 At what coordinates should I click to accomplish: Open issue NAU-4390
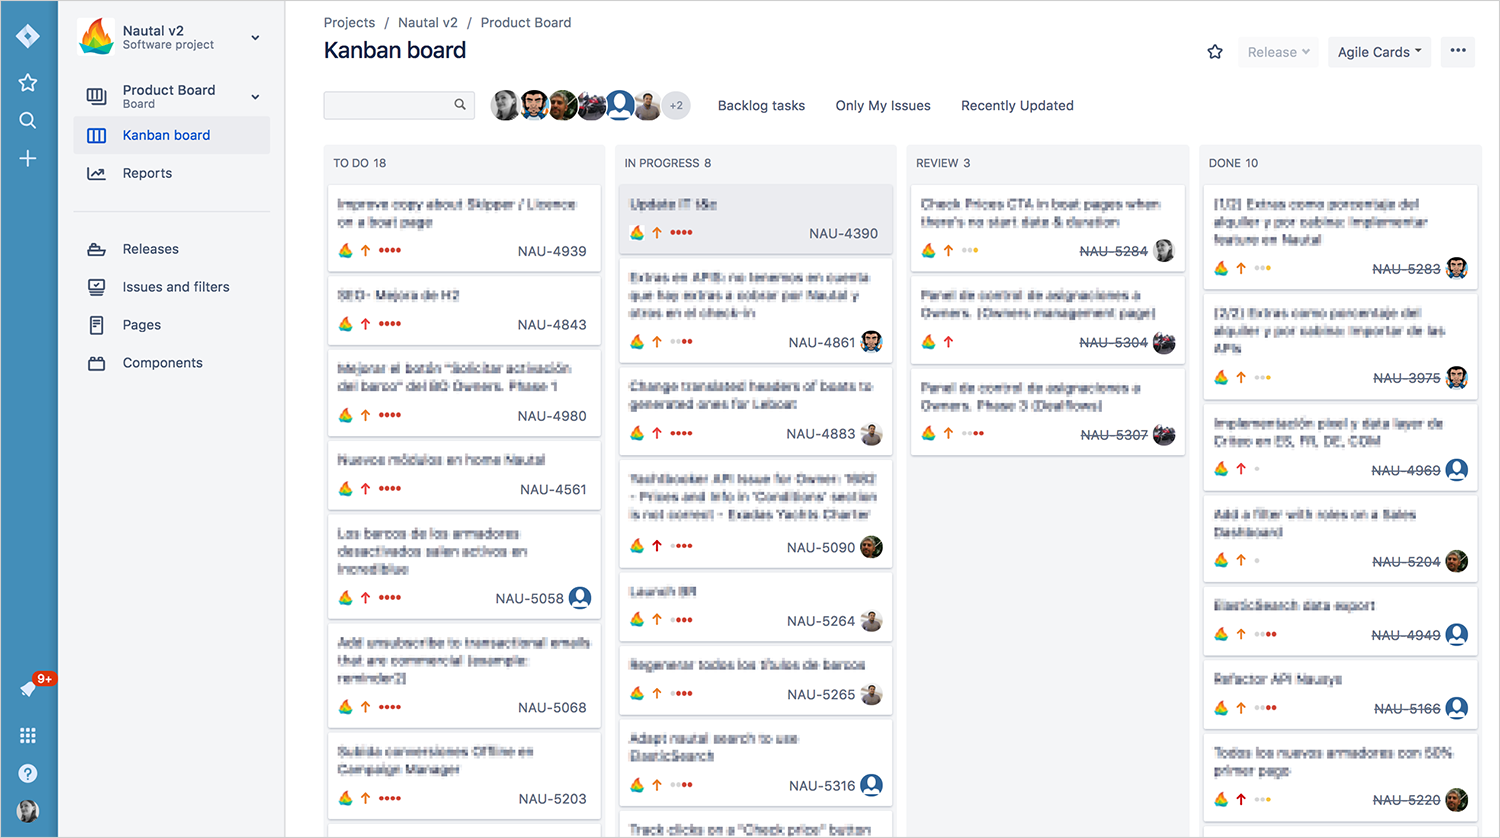coord(844,233)
